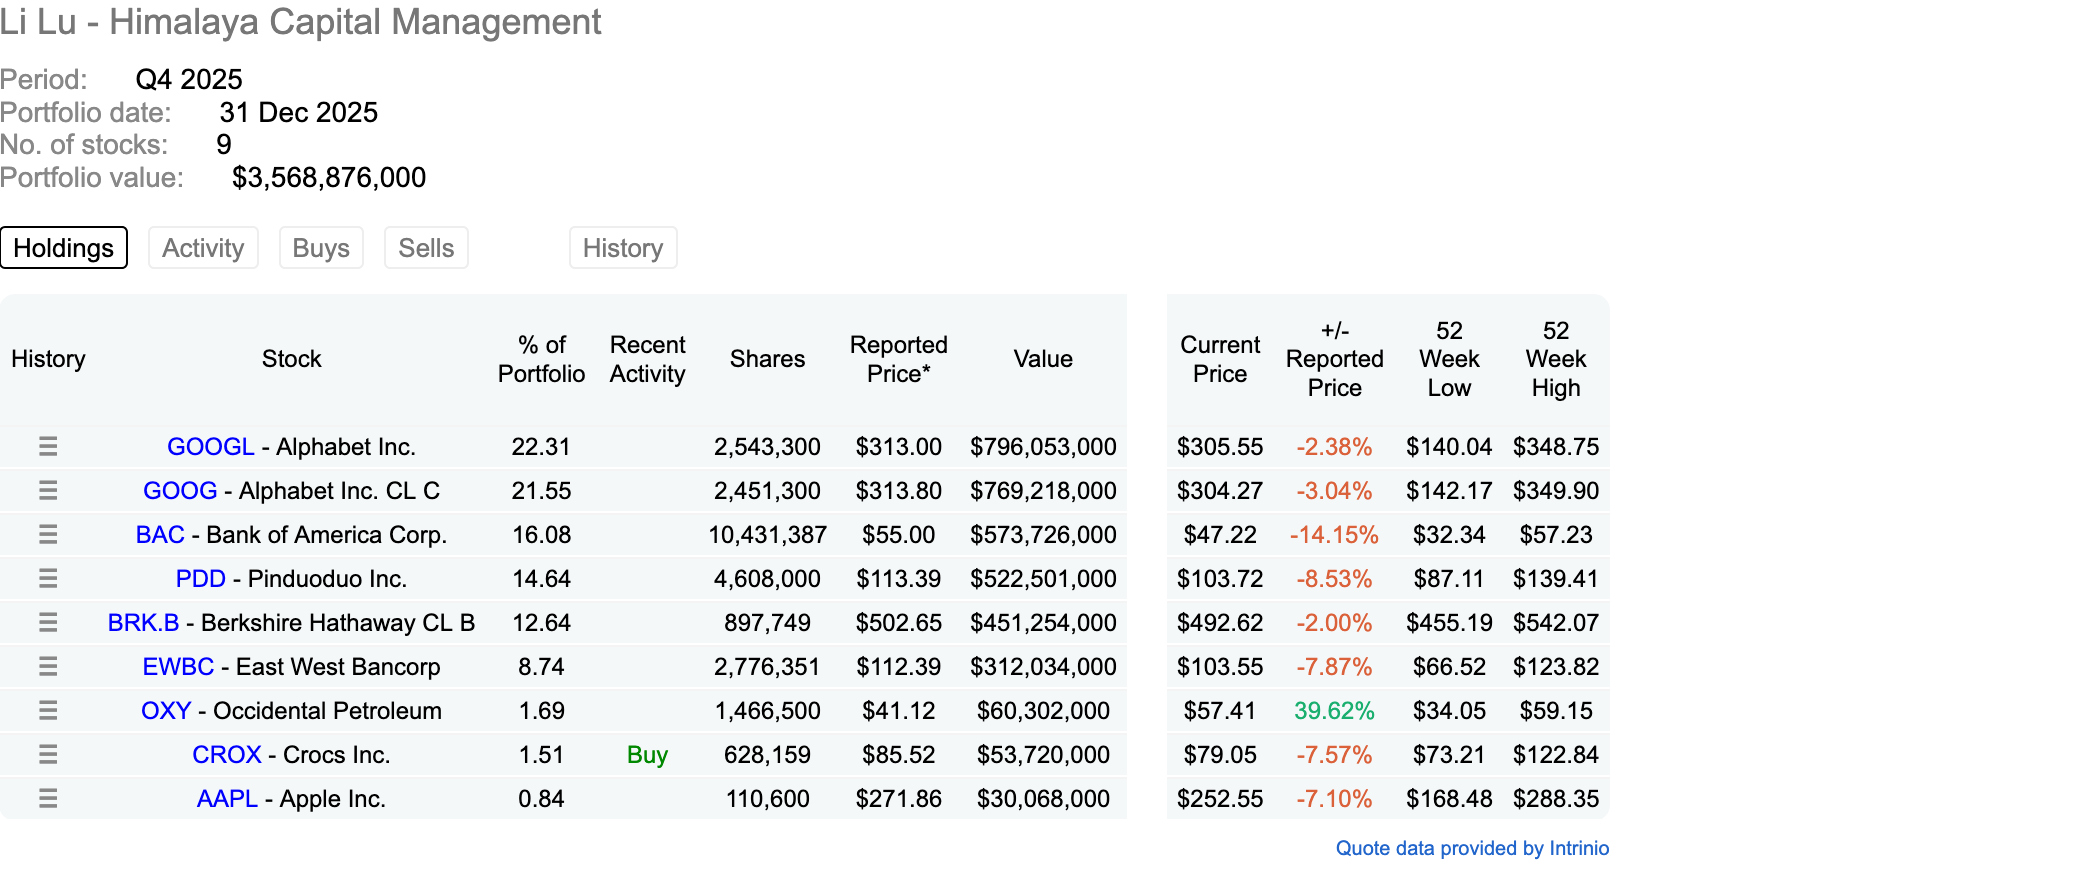Viewport: 2100px width, 880px height.
Task: Click the -8.53% change value for PDD
Action: 1334,579
